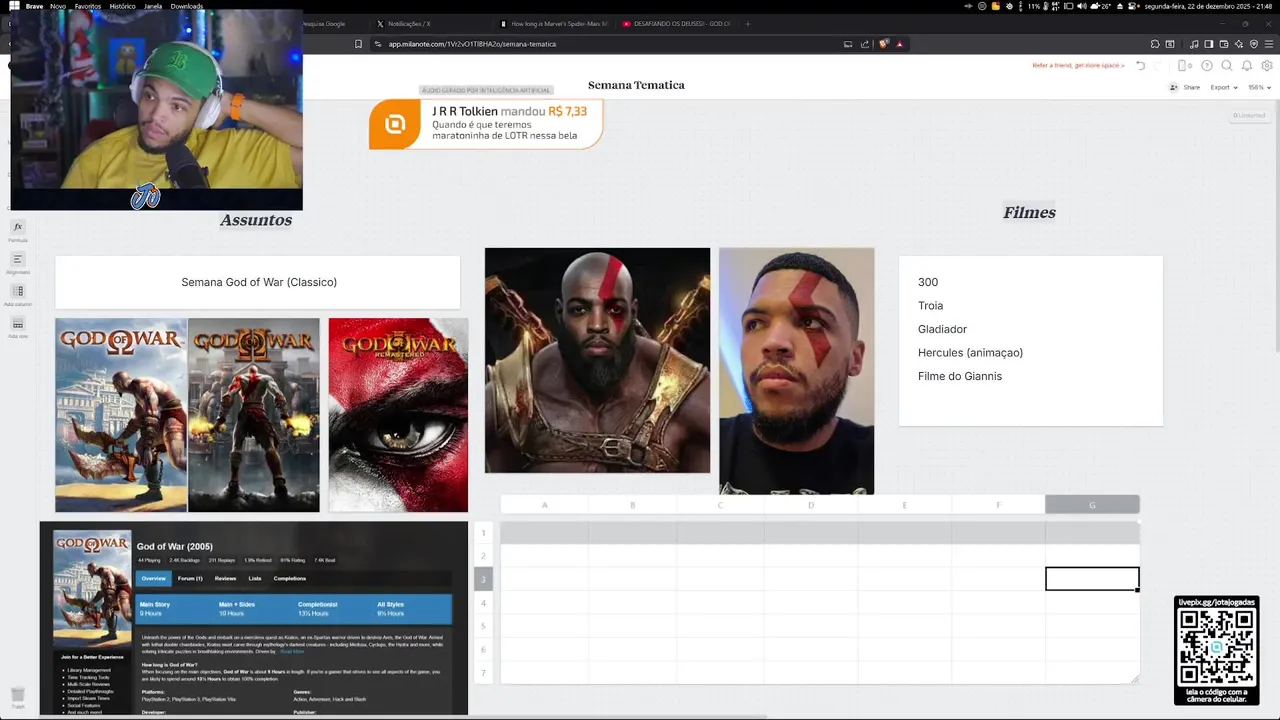Image resolution: width=1280 pixels, height=720 pixels.
Task: Open Milanote settings gear
Action: pyautogui.click(x=1267, y=65)
